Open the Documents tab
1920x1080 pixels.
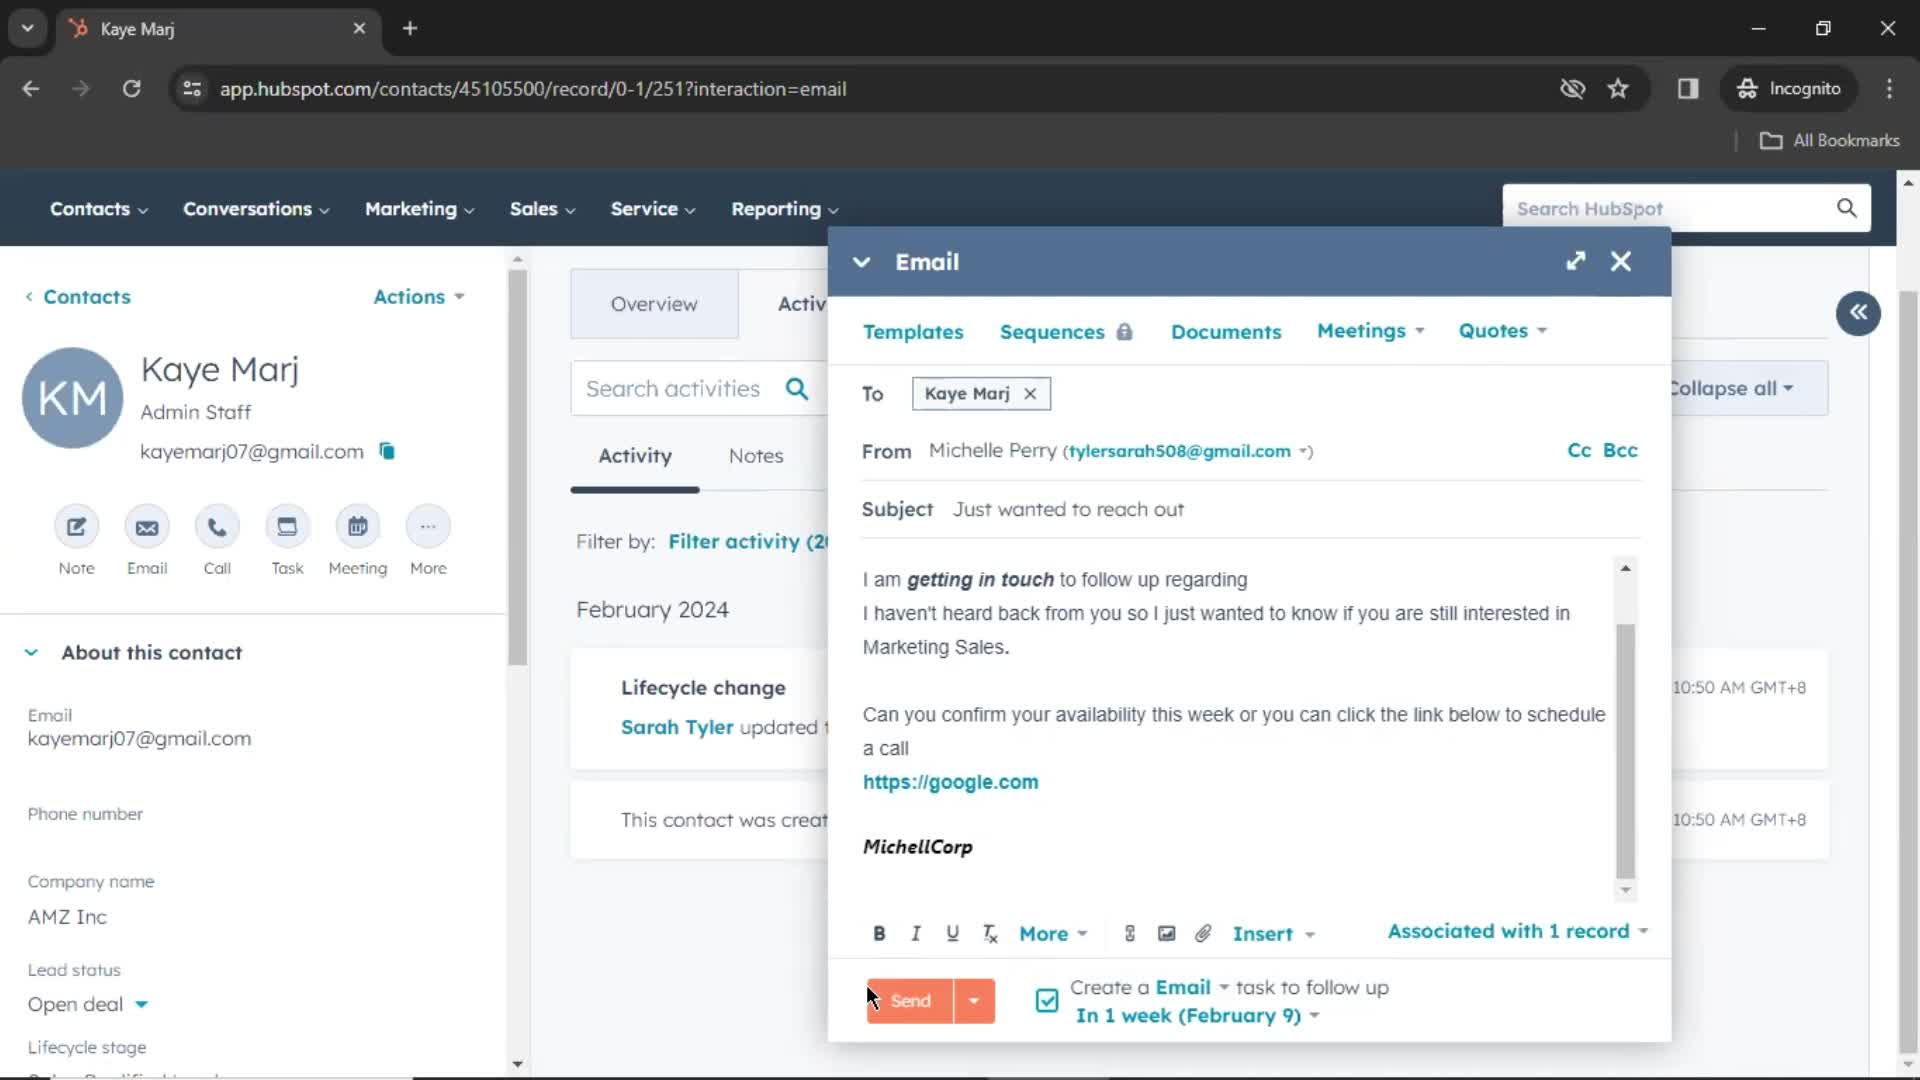(1226, 331)
